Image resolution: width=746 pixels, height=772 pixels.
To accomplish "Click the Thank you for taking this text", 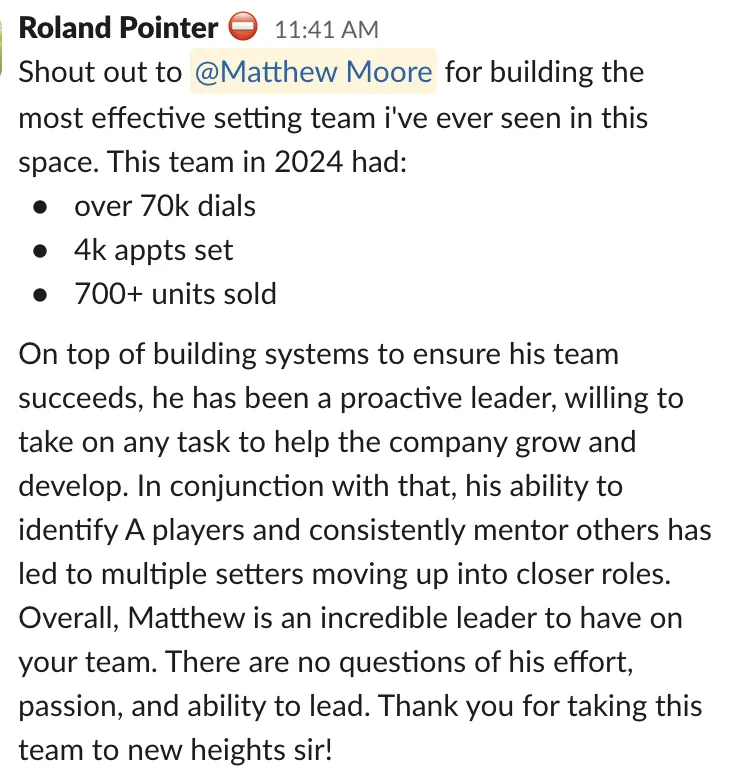I will (540, 706).
